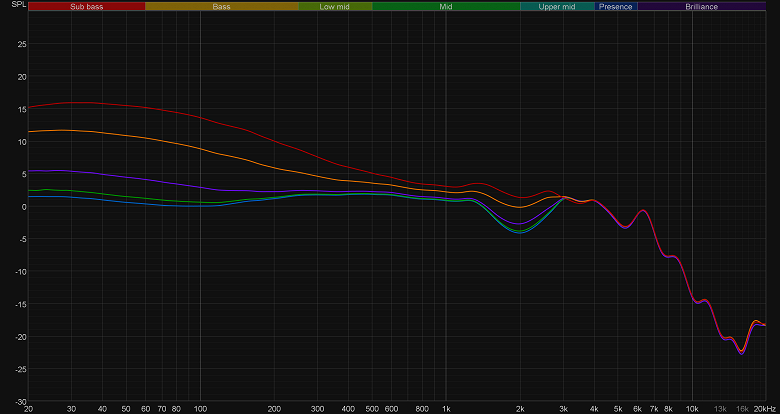Screen dimensions: 780x414
Task: Click the 300 Hz frequency label
Action: click(317, 409)
